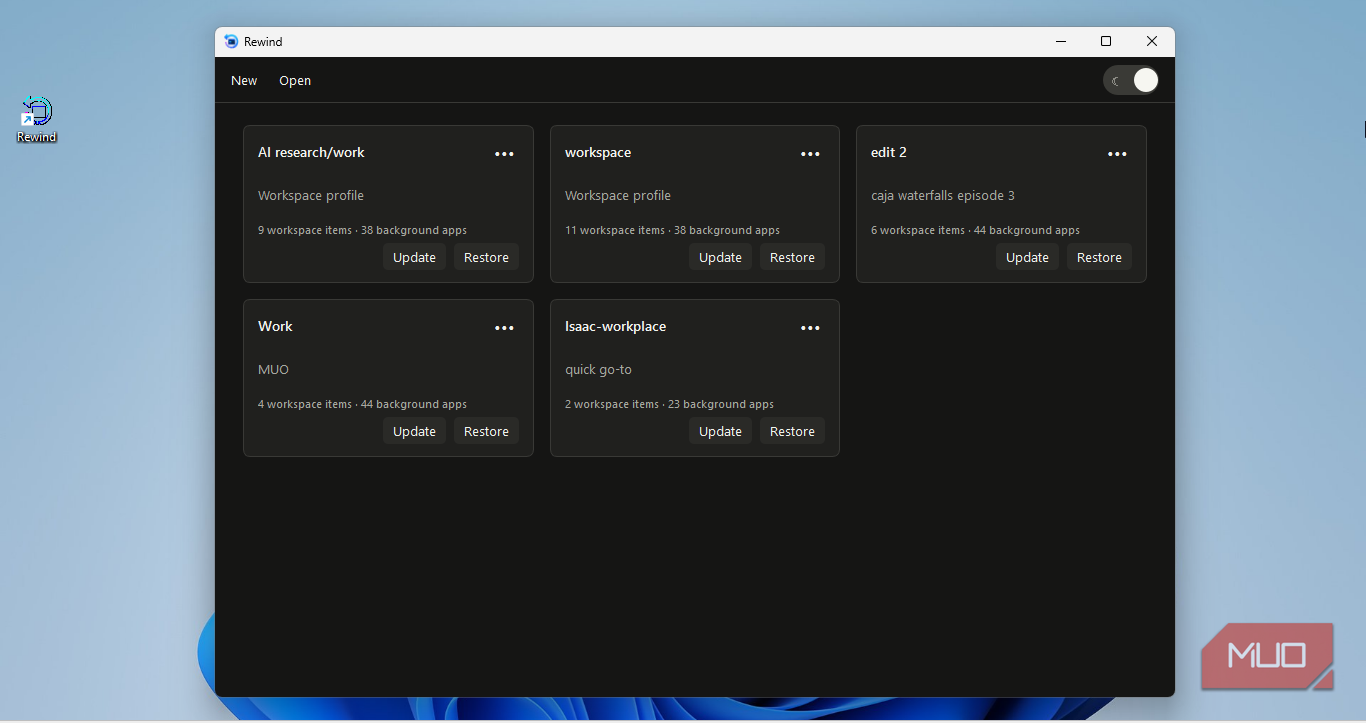The width and height of the screenshot is (1366, 723).
Task: Restore the workspace profile
Action: click(792, 257)
